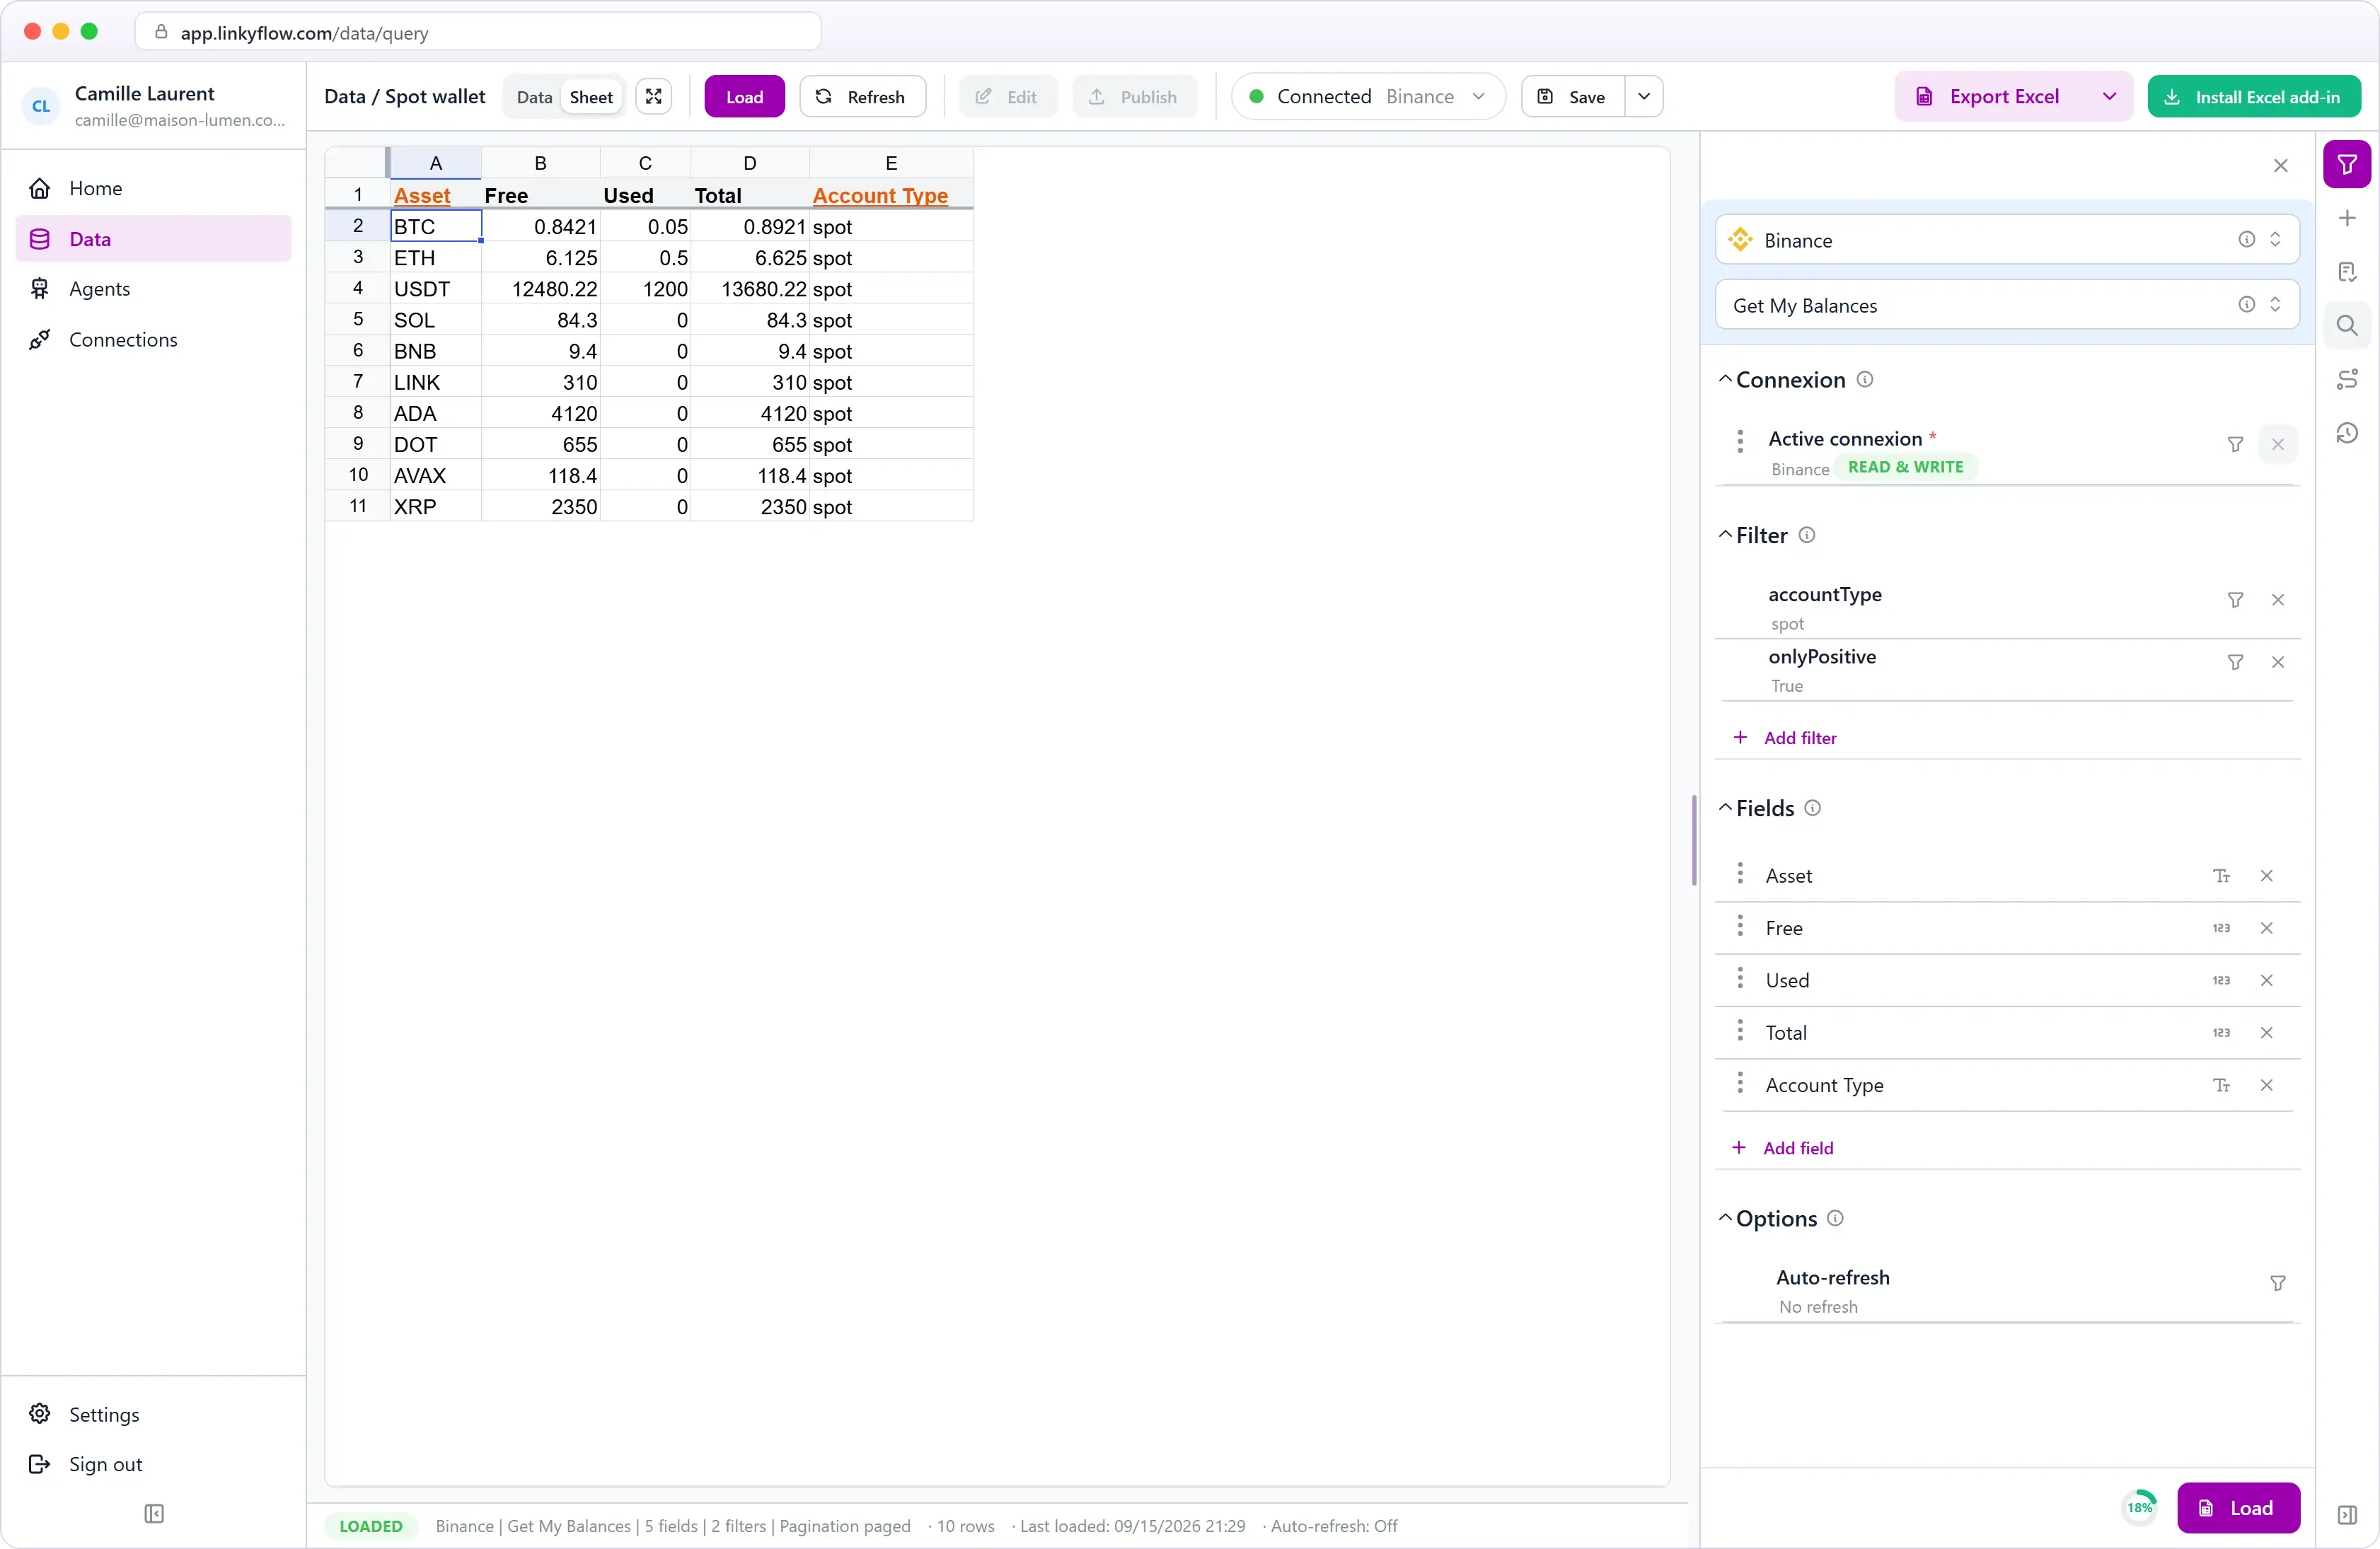Screen dimensions: 2380x1549
Task: Show Connexion section info icon
Action: coord(1864,380)
